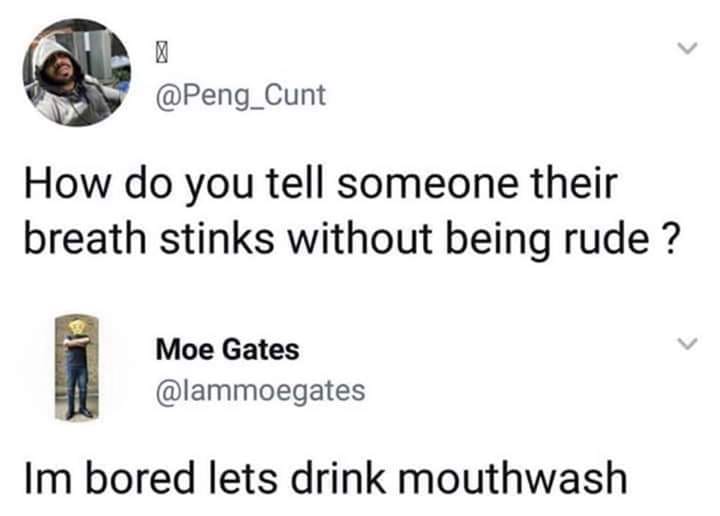Open the tweet asking about stinky breath
Image resolution: width=720 pixels, height=516 pixels.
point(351,212)
